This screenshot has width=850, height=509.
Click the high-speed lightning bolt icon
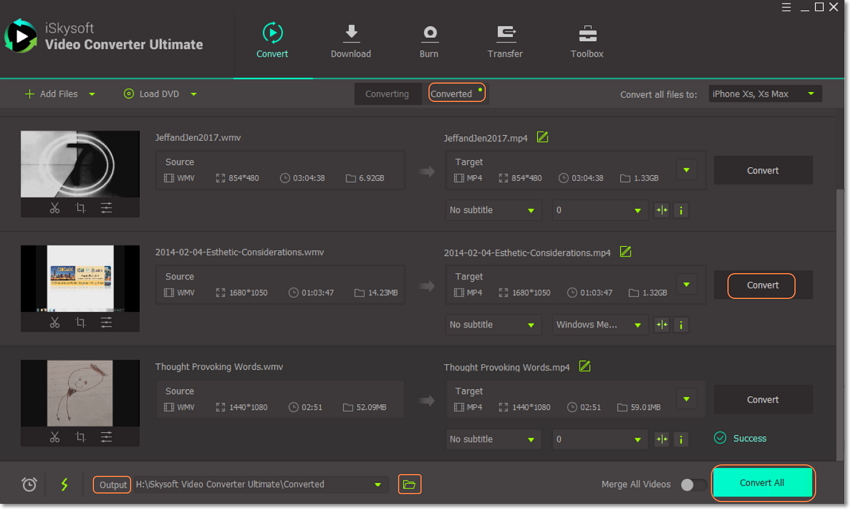[65, 484]
